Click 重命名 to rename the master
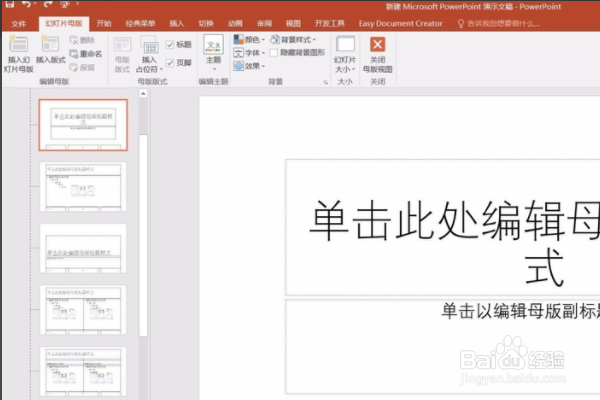This screenshot has height=400, width=600. click(86, 54)
